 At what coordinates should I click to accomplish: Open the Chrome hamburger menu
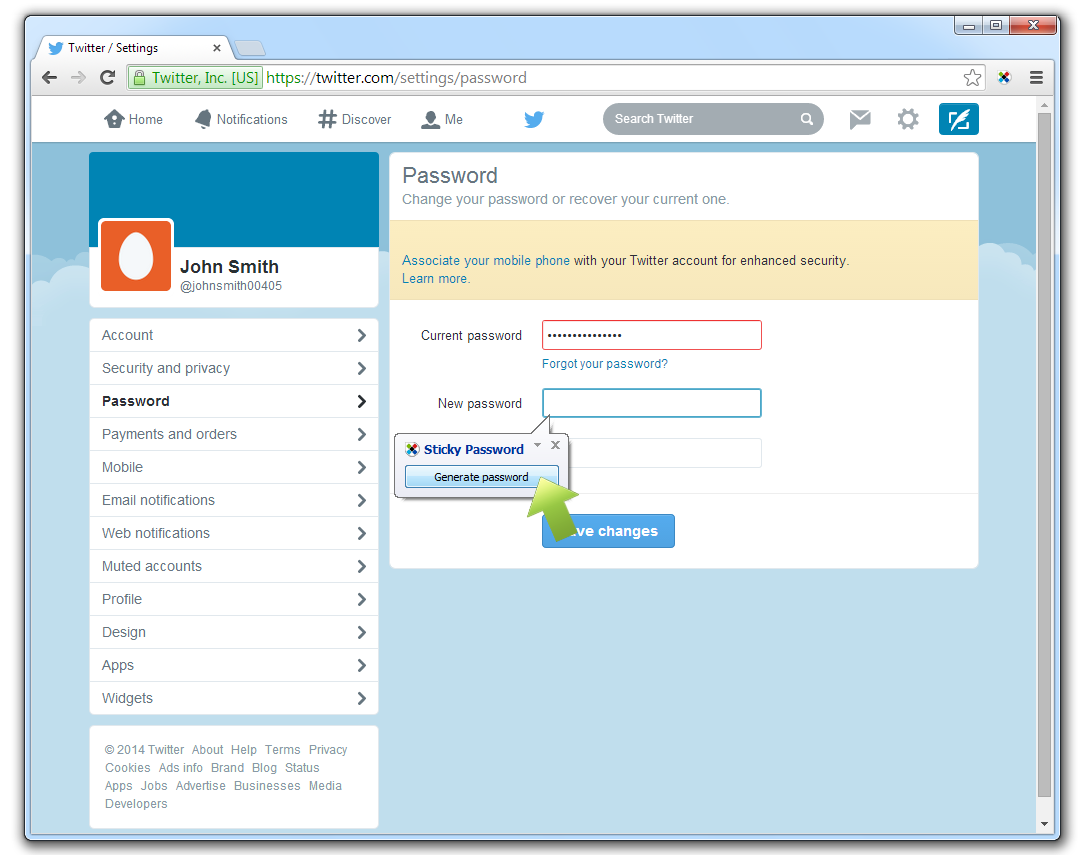pos(1036,77)
